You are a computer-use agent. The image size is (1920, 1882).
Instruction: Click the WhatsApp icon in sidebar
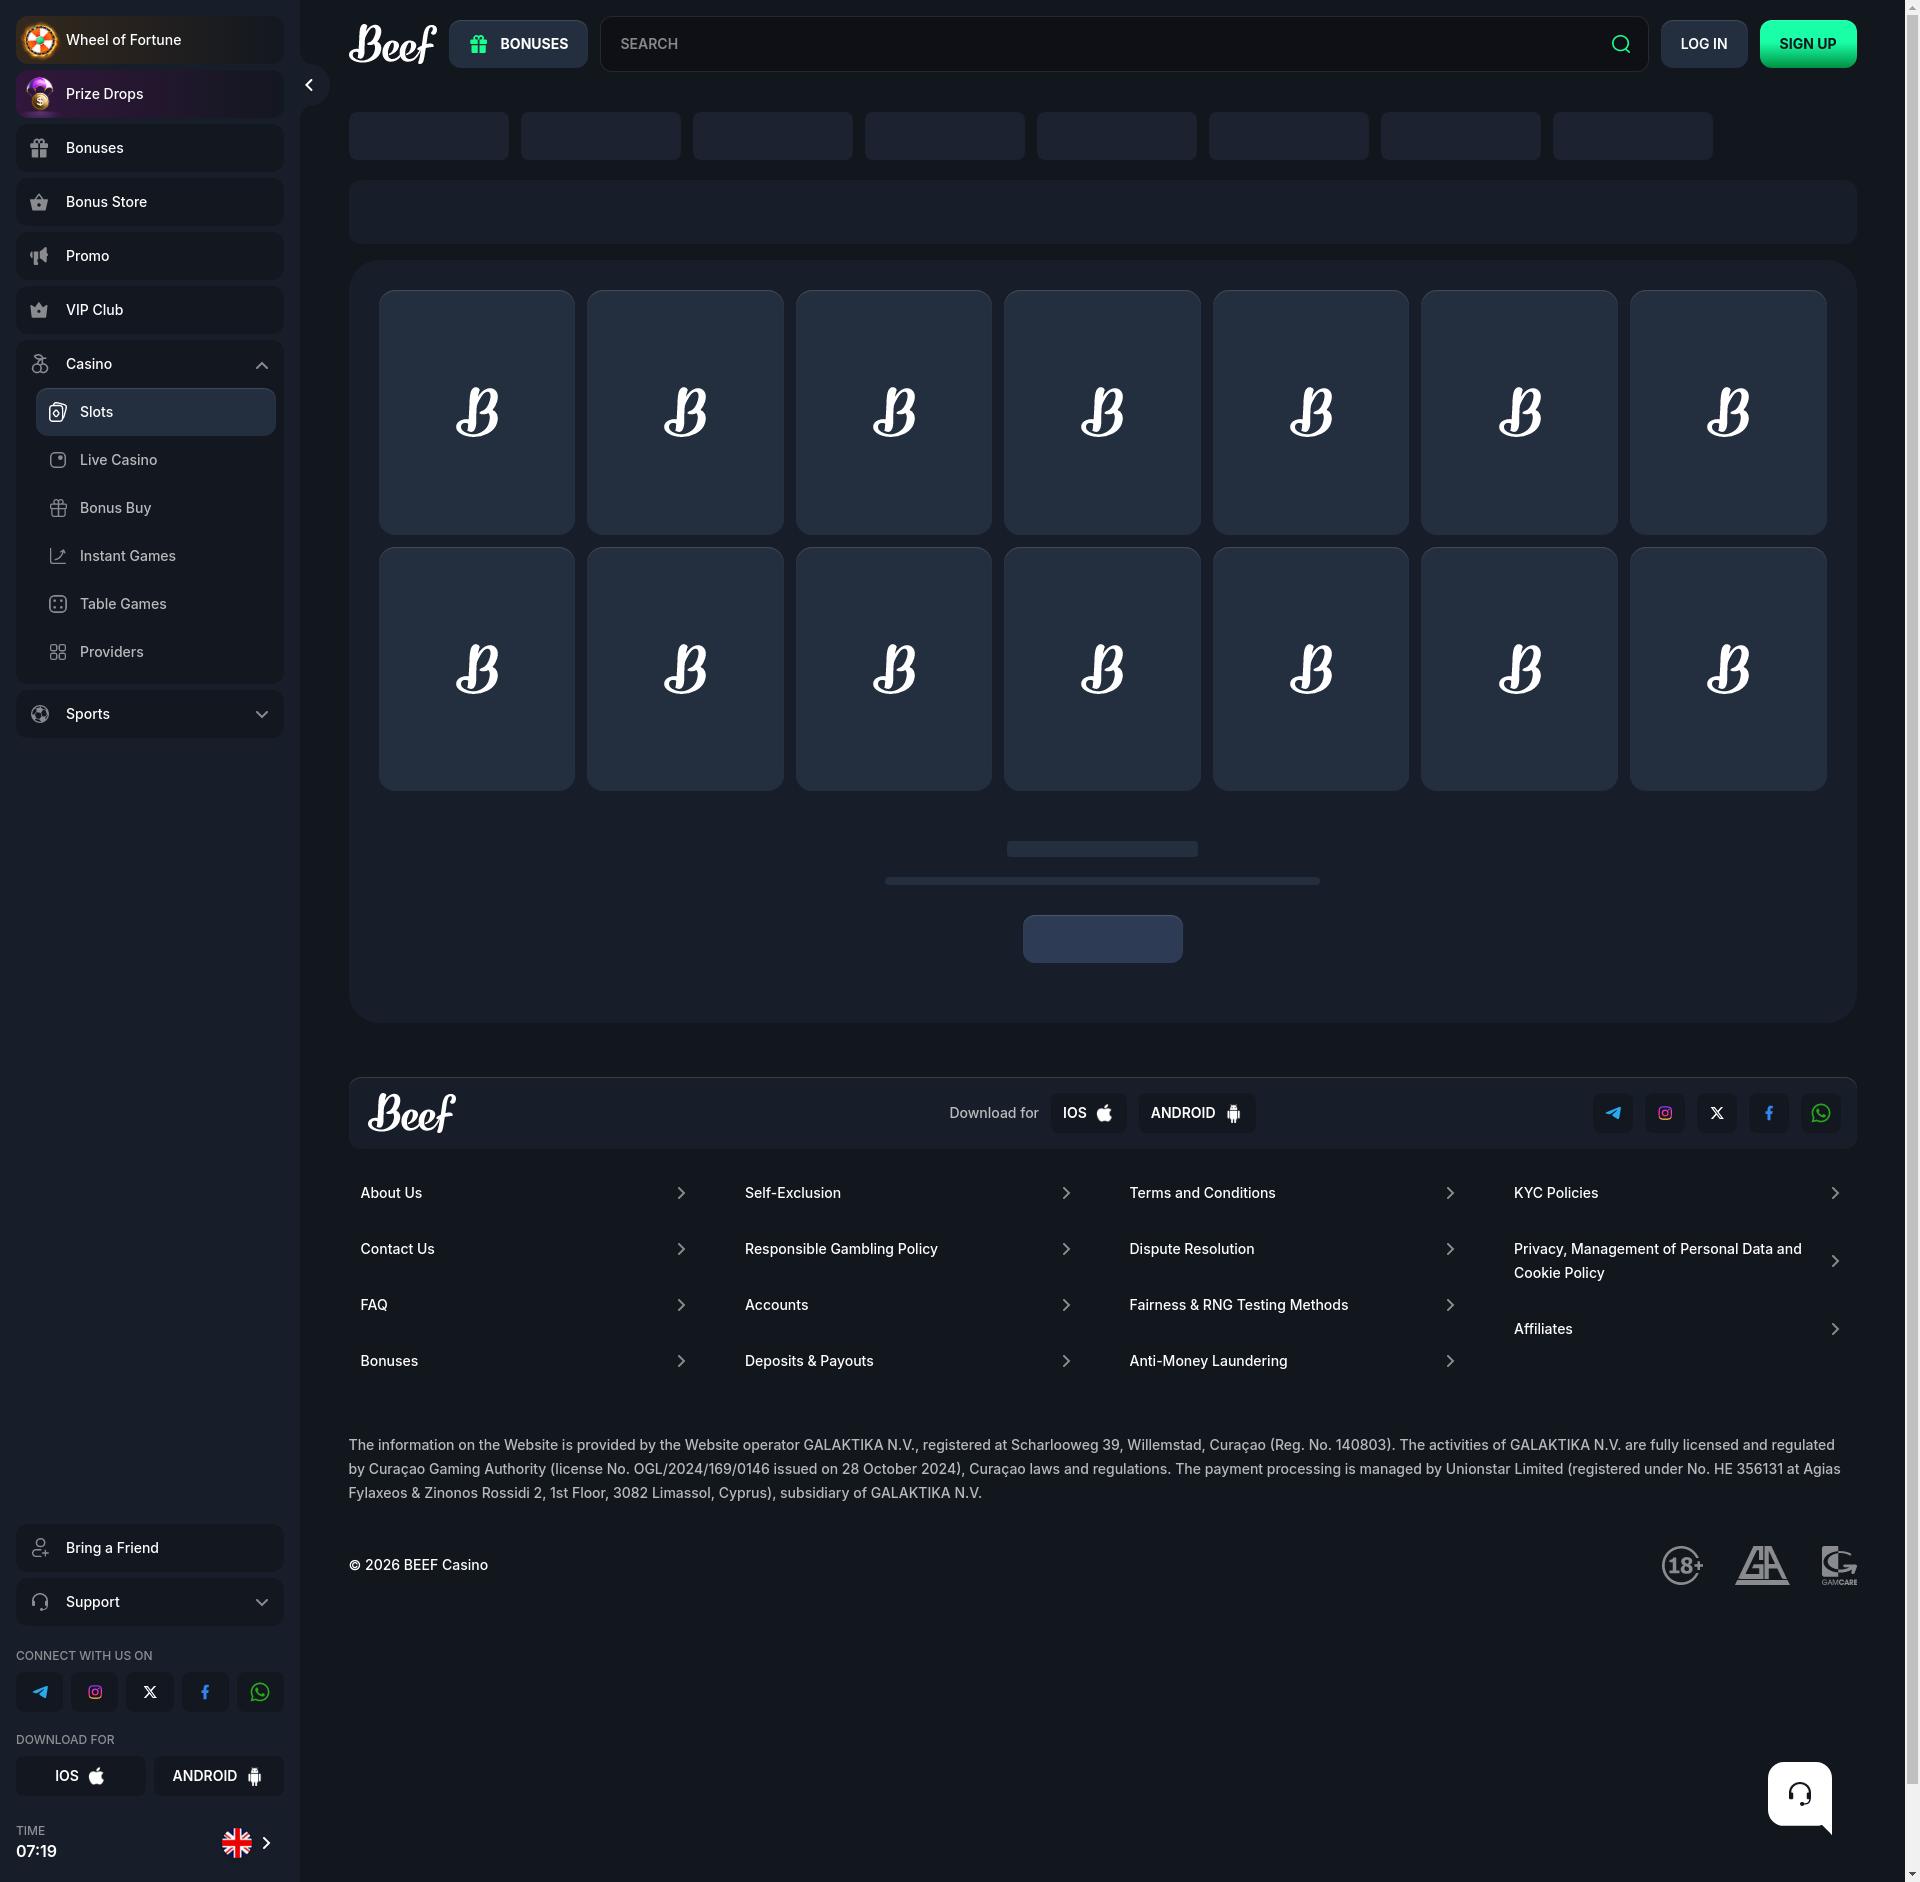point(260,1692)
